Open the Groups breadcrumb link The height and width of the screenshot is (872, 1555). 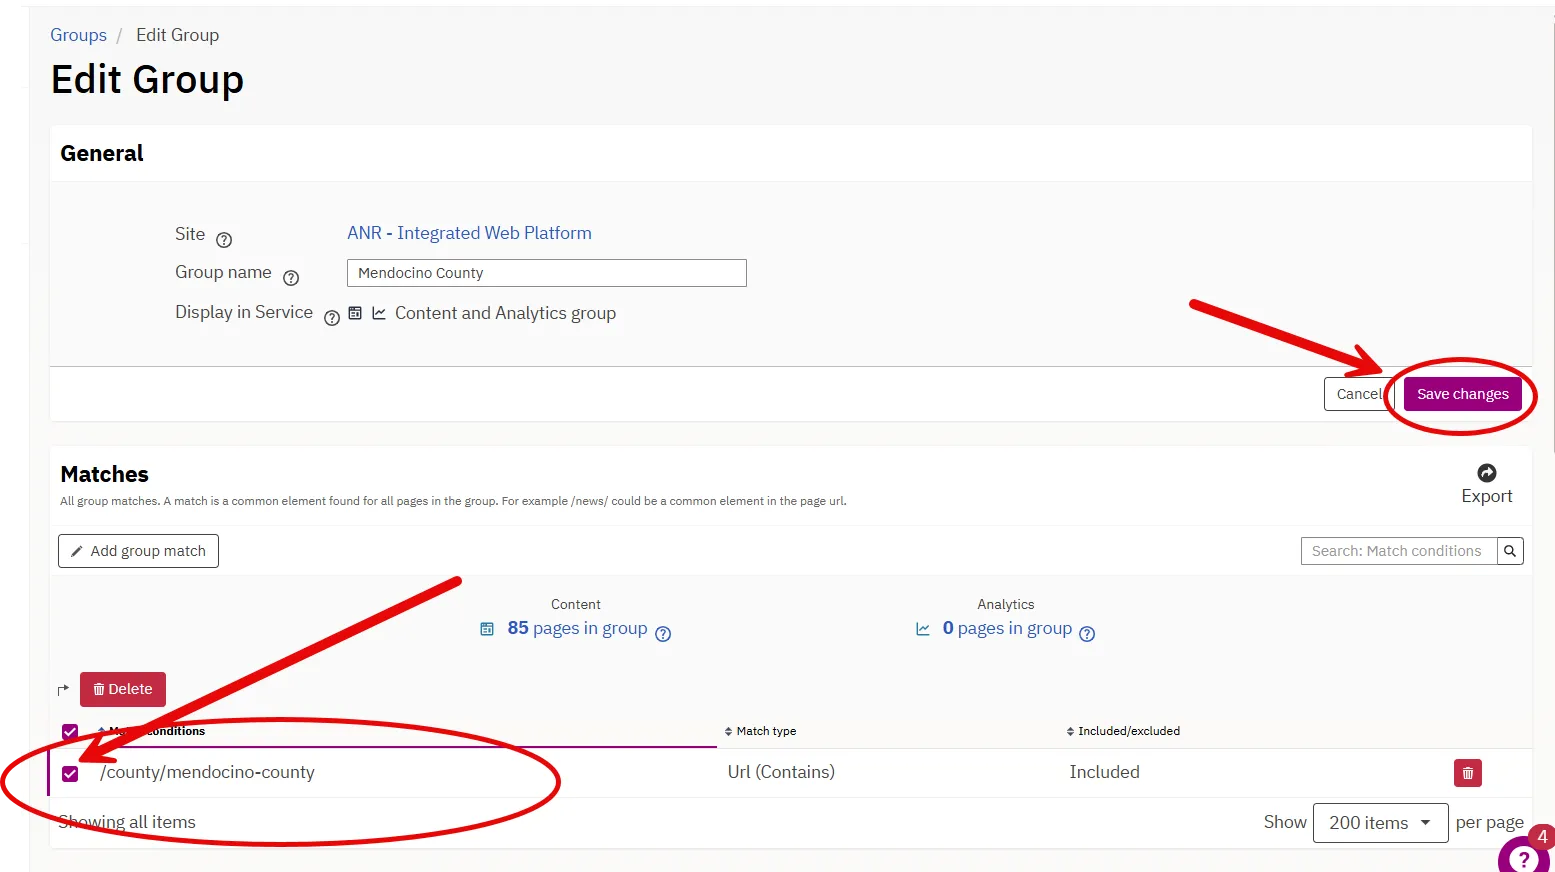[x=78, y=35]
